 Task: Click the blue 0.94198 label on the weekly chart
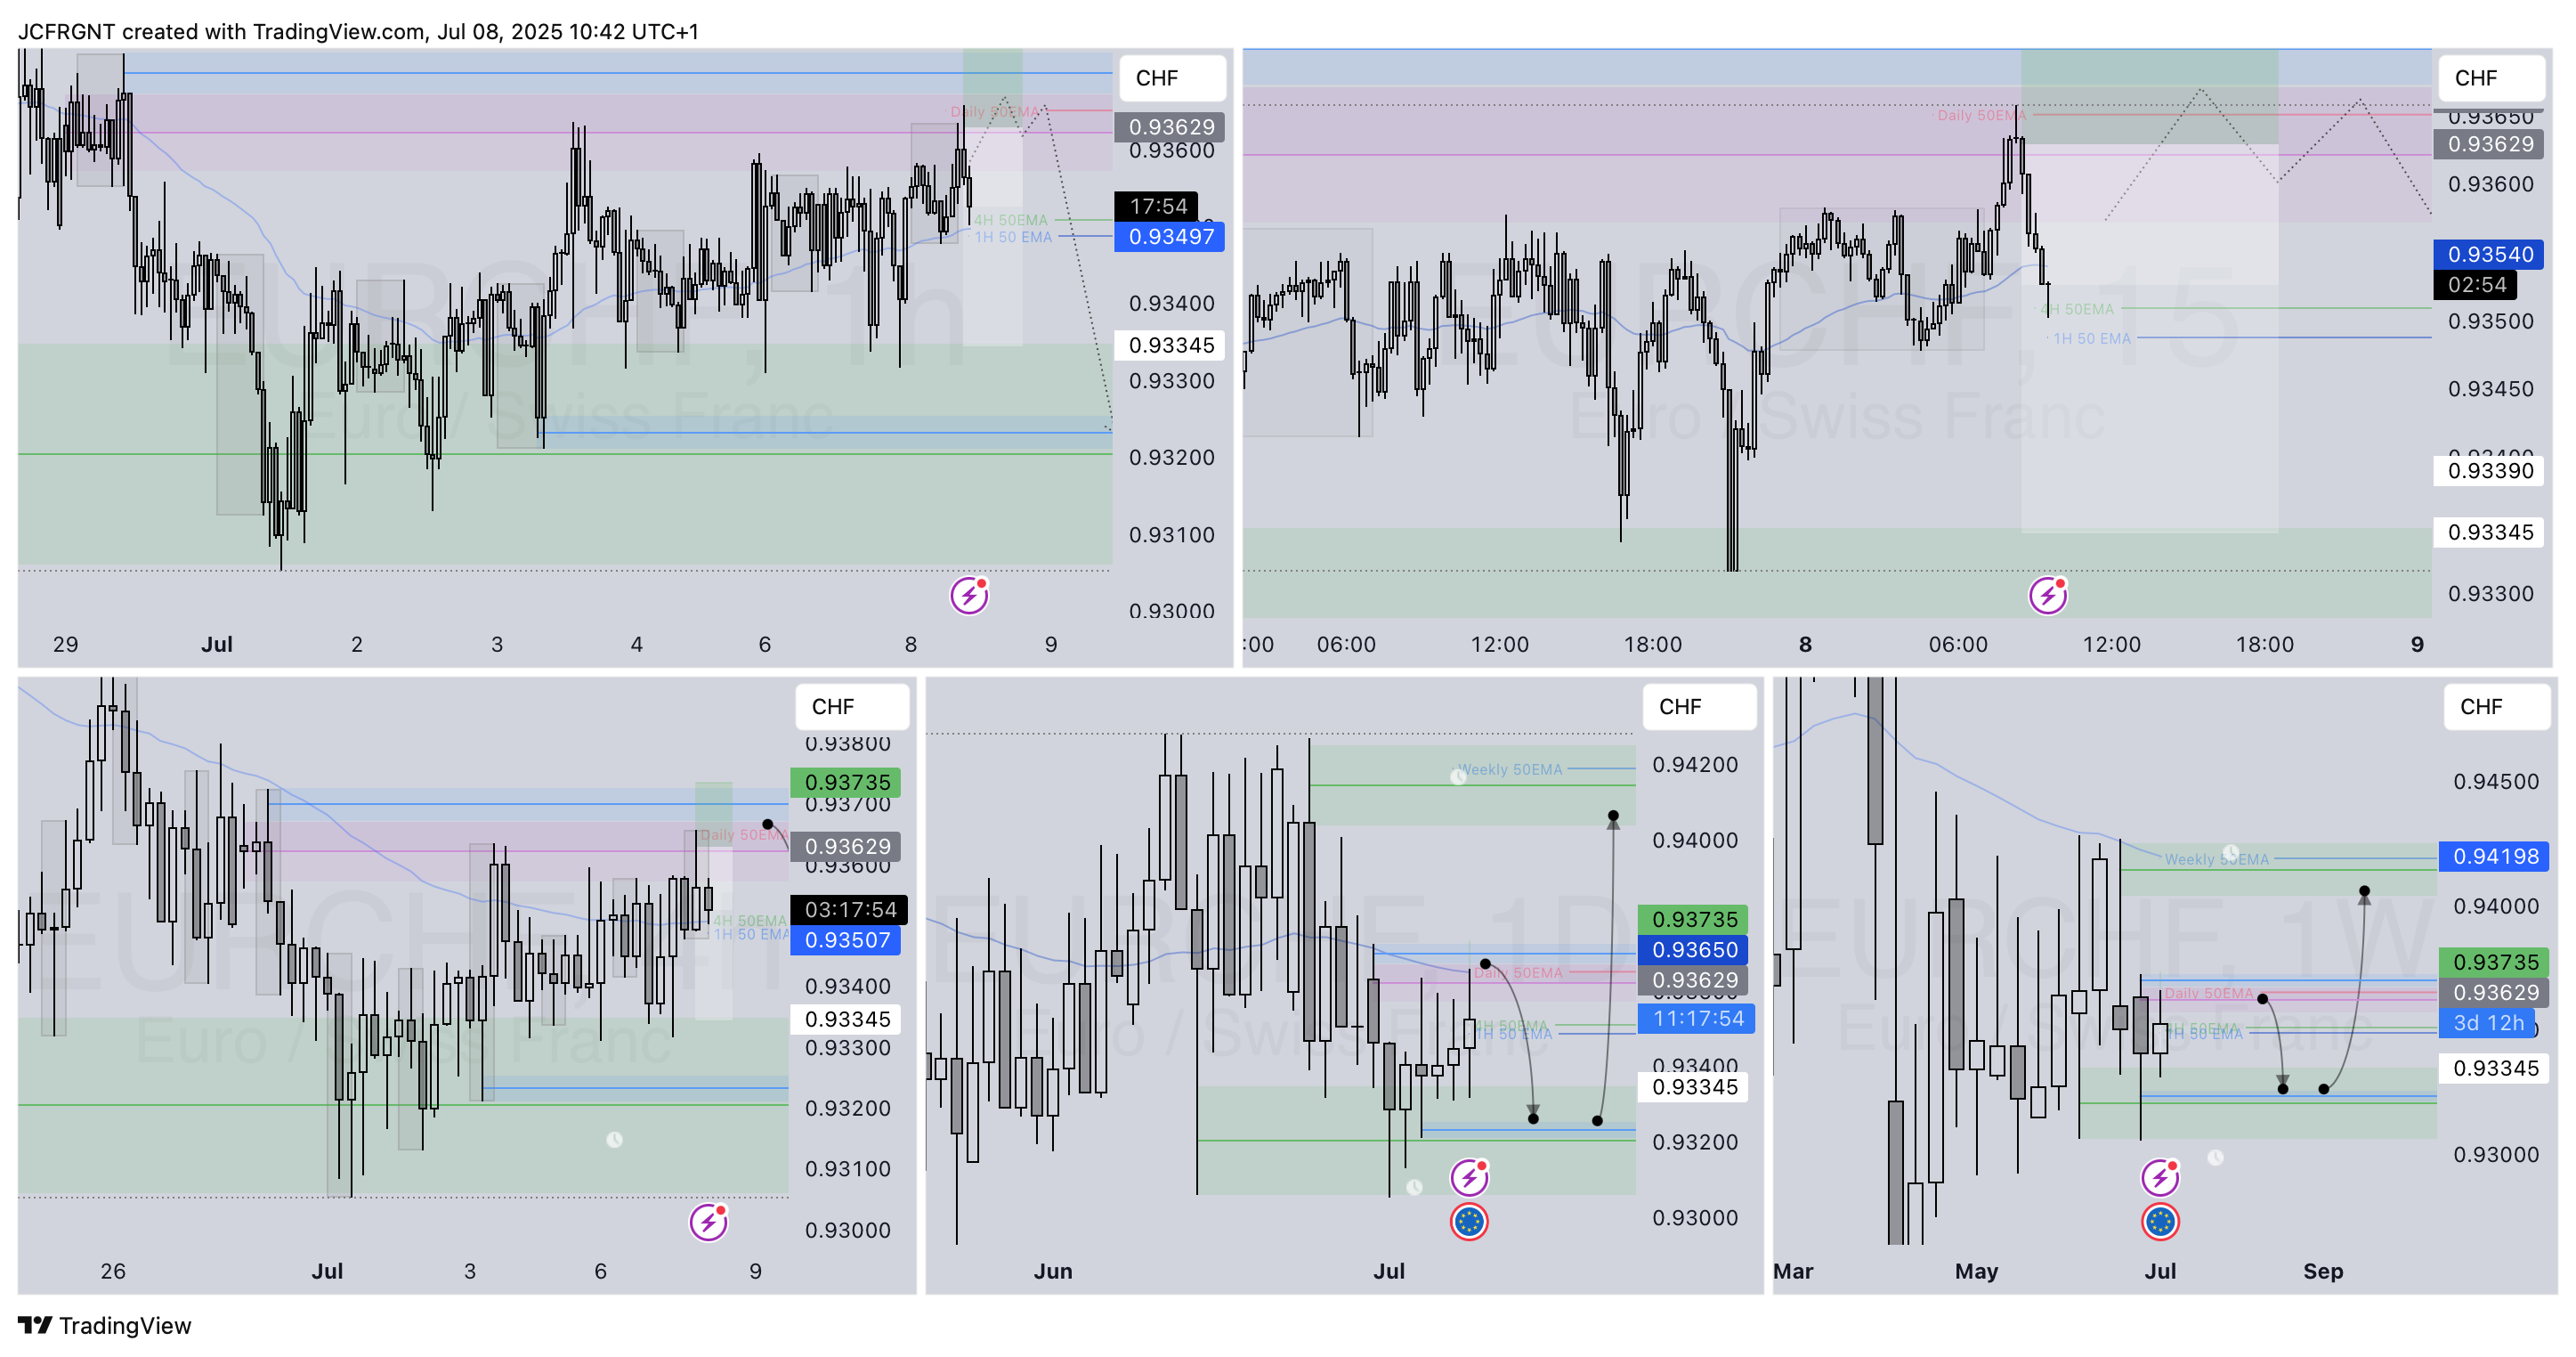2494,856
